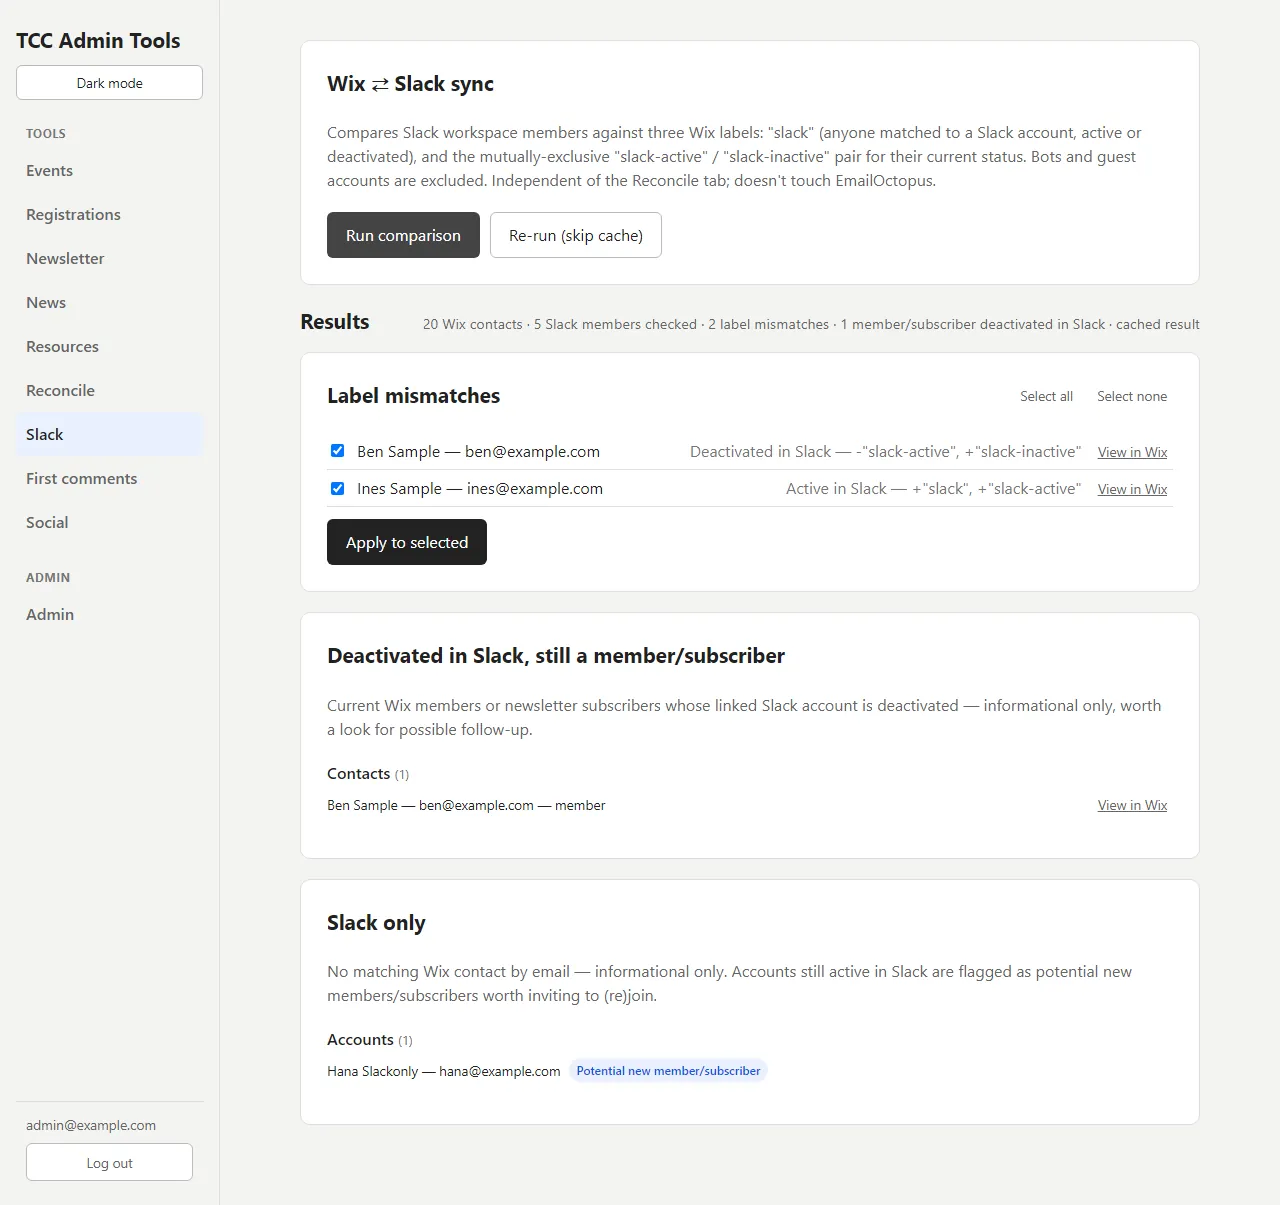Click the 'Contacts (1)' label

coord(368,774)
